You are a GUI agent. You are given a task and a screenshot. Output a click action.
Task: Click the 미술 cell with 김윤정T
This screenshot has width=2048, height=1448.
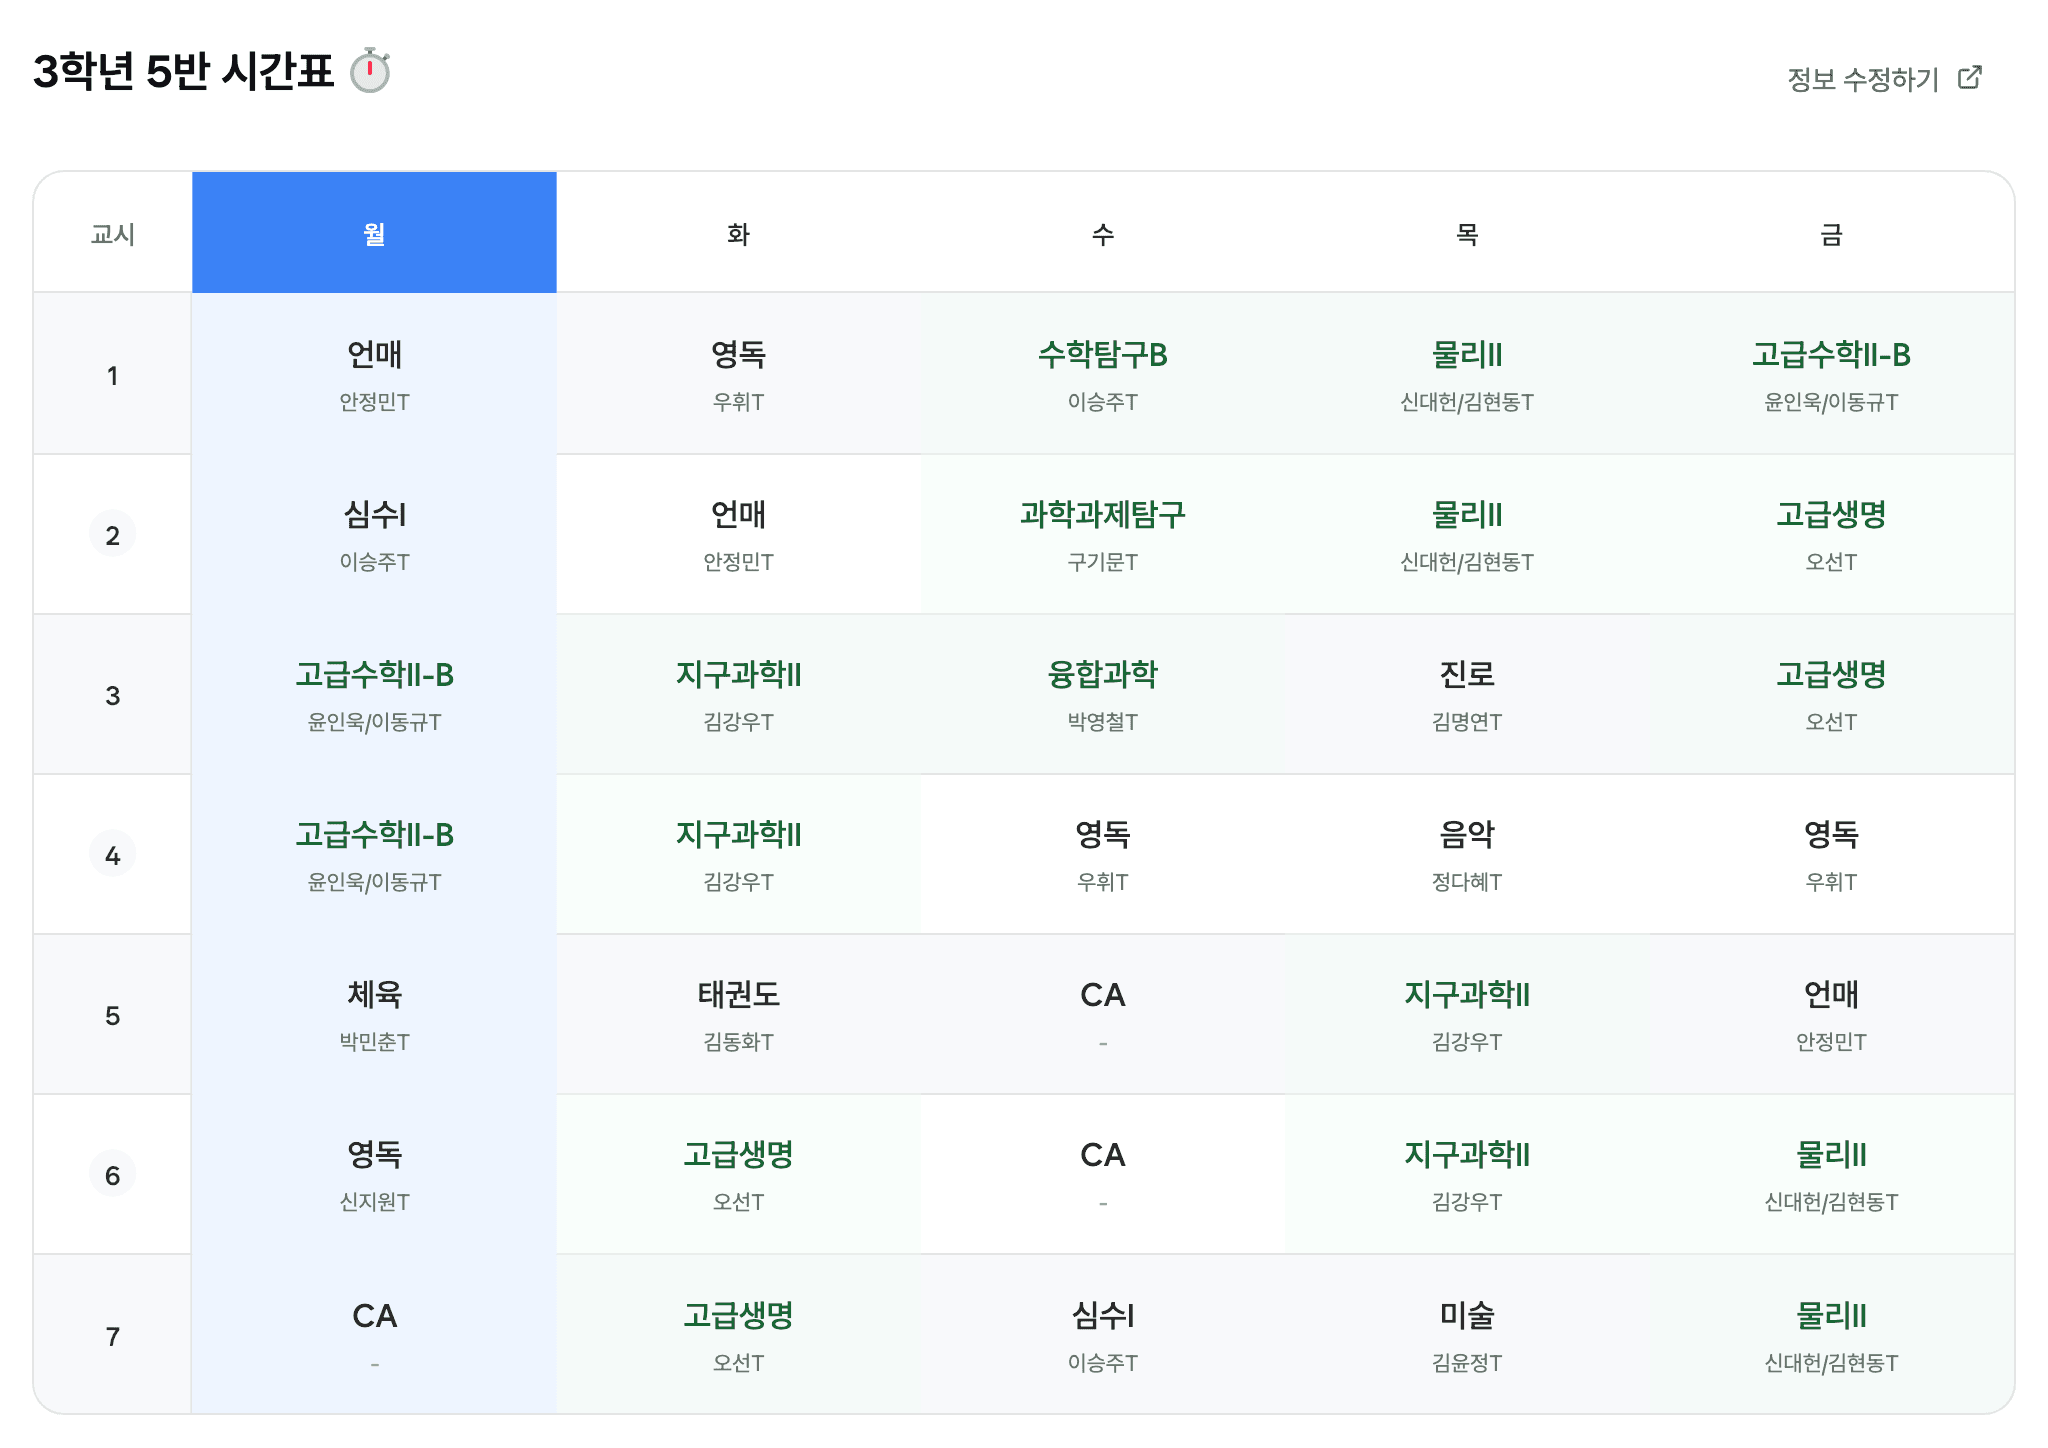click(x=1466, y=1334)
